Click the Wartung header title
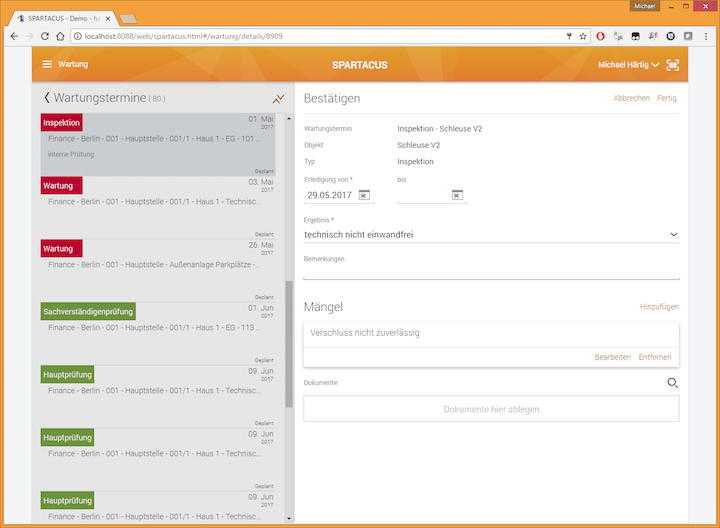 (73, 64)
